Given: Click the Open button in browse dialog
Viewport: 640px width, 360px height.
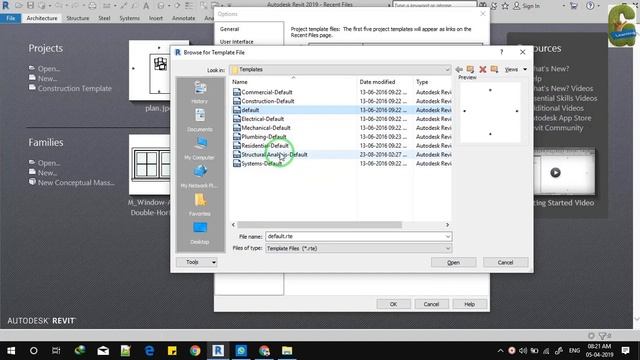Looking at the screenshot, I should pyautogui.click(x=453, y=262).
